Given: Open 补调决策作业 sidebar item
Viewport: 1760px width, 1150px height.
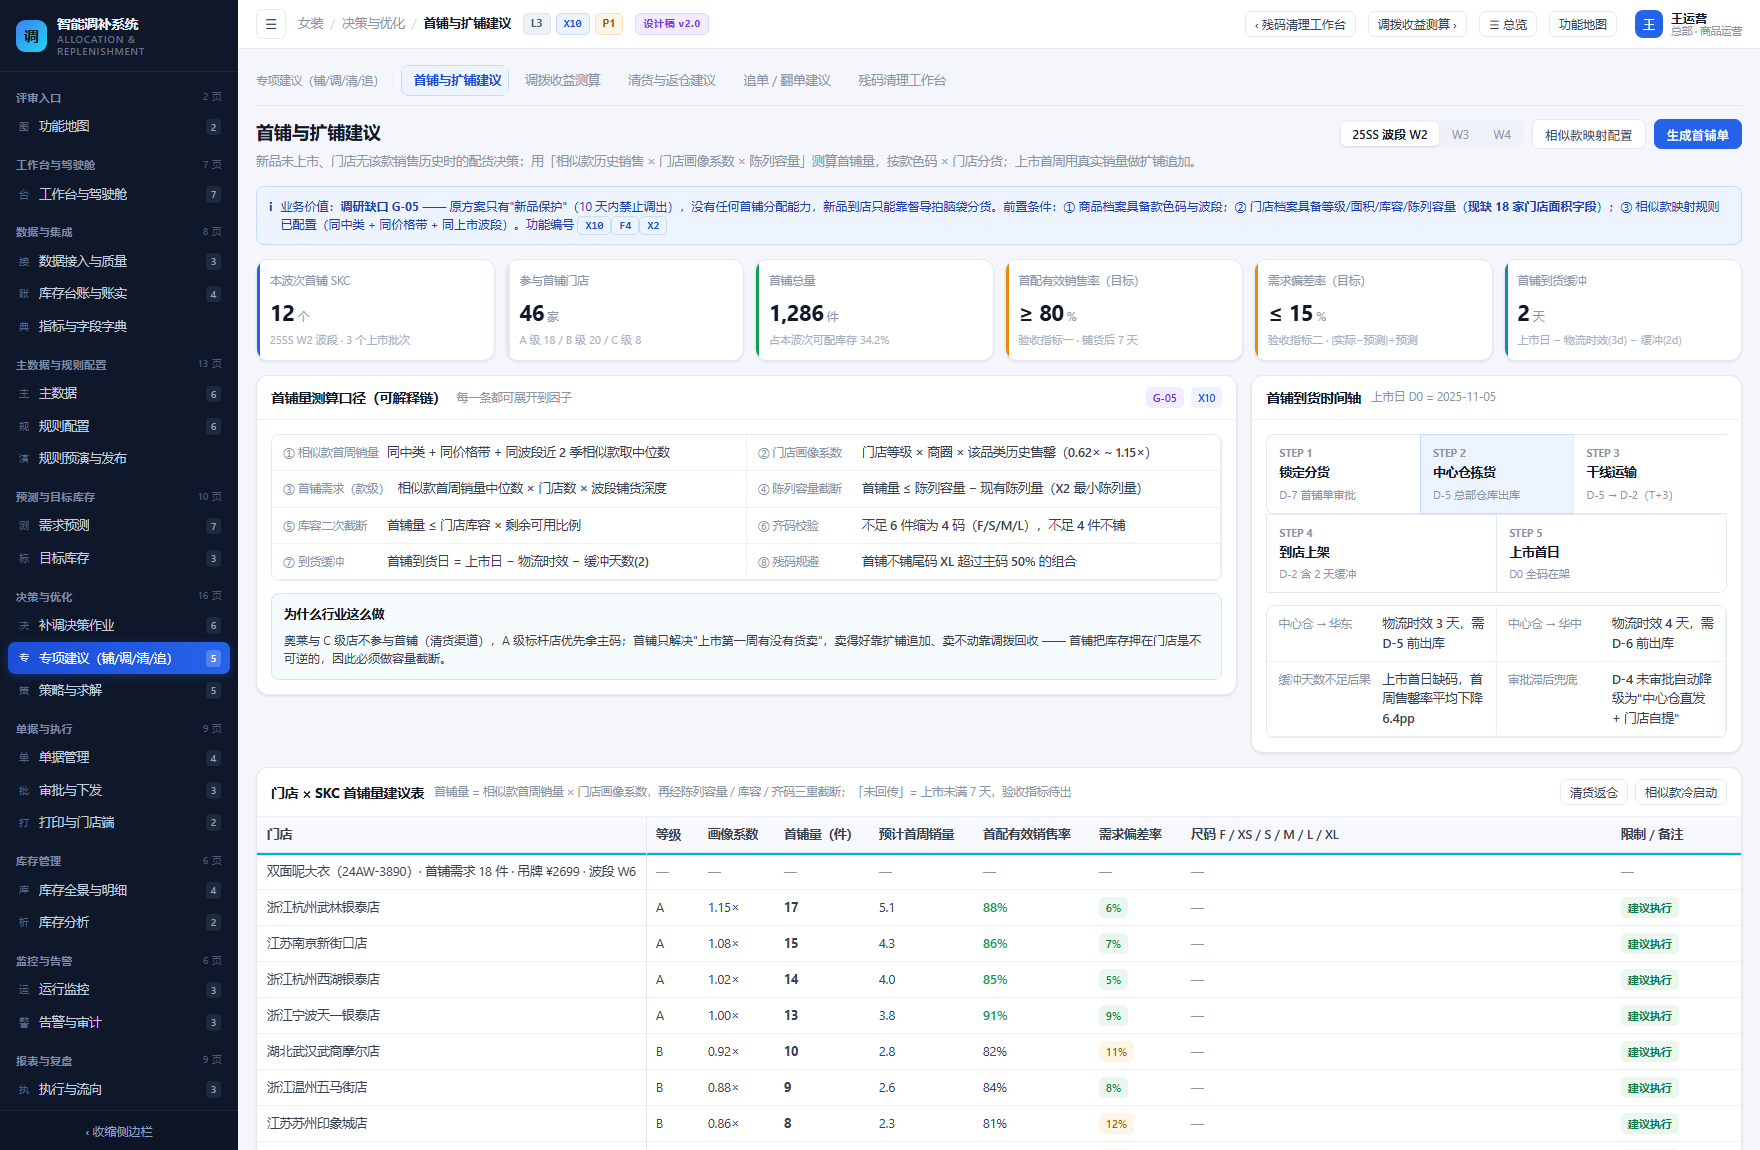Looking at the screenshot, I should (119, 626).
